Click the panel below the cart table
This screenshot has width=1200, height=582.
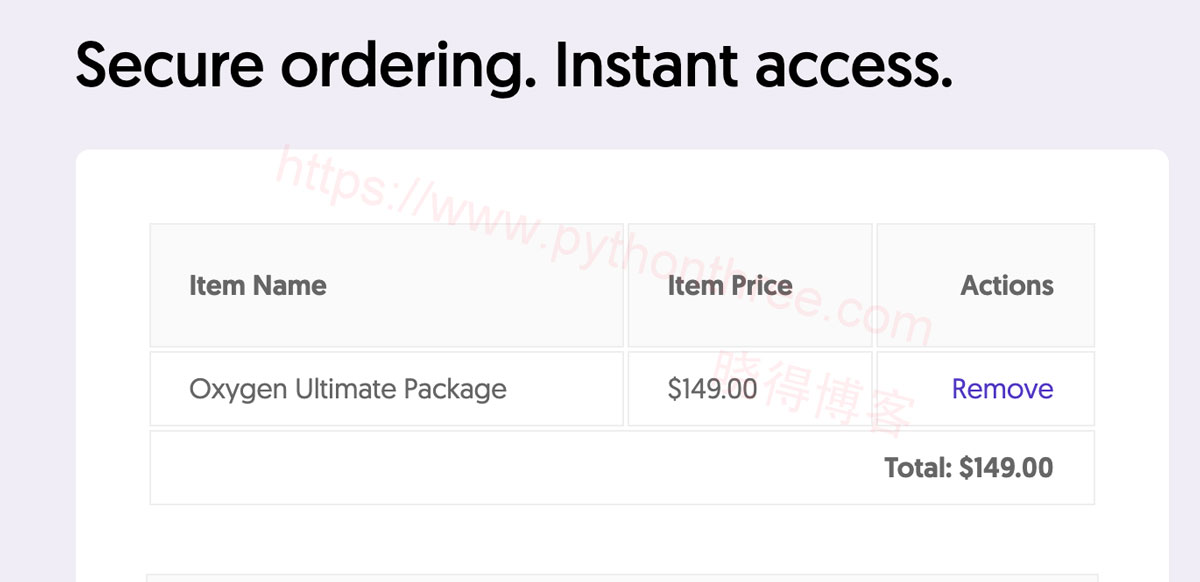621,578
